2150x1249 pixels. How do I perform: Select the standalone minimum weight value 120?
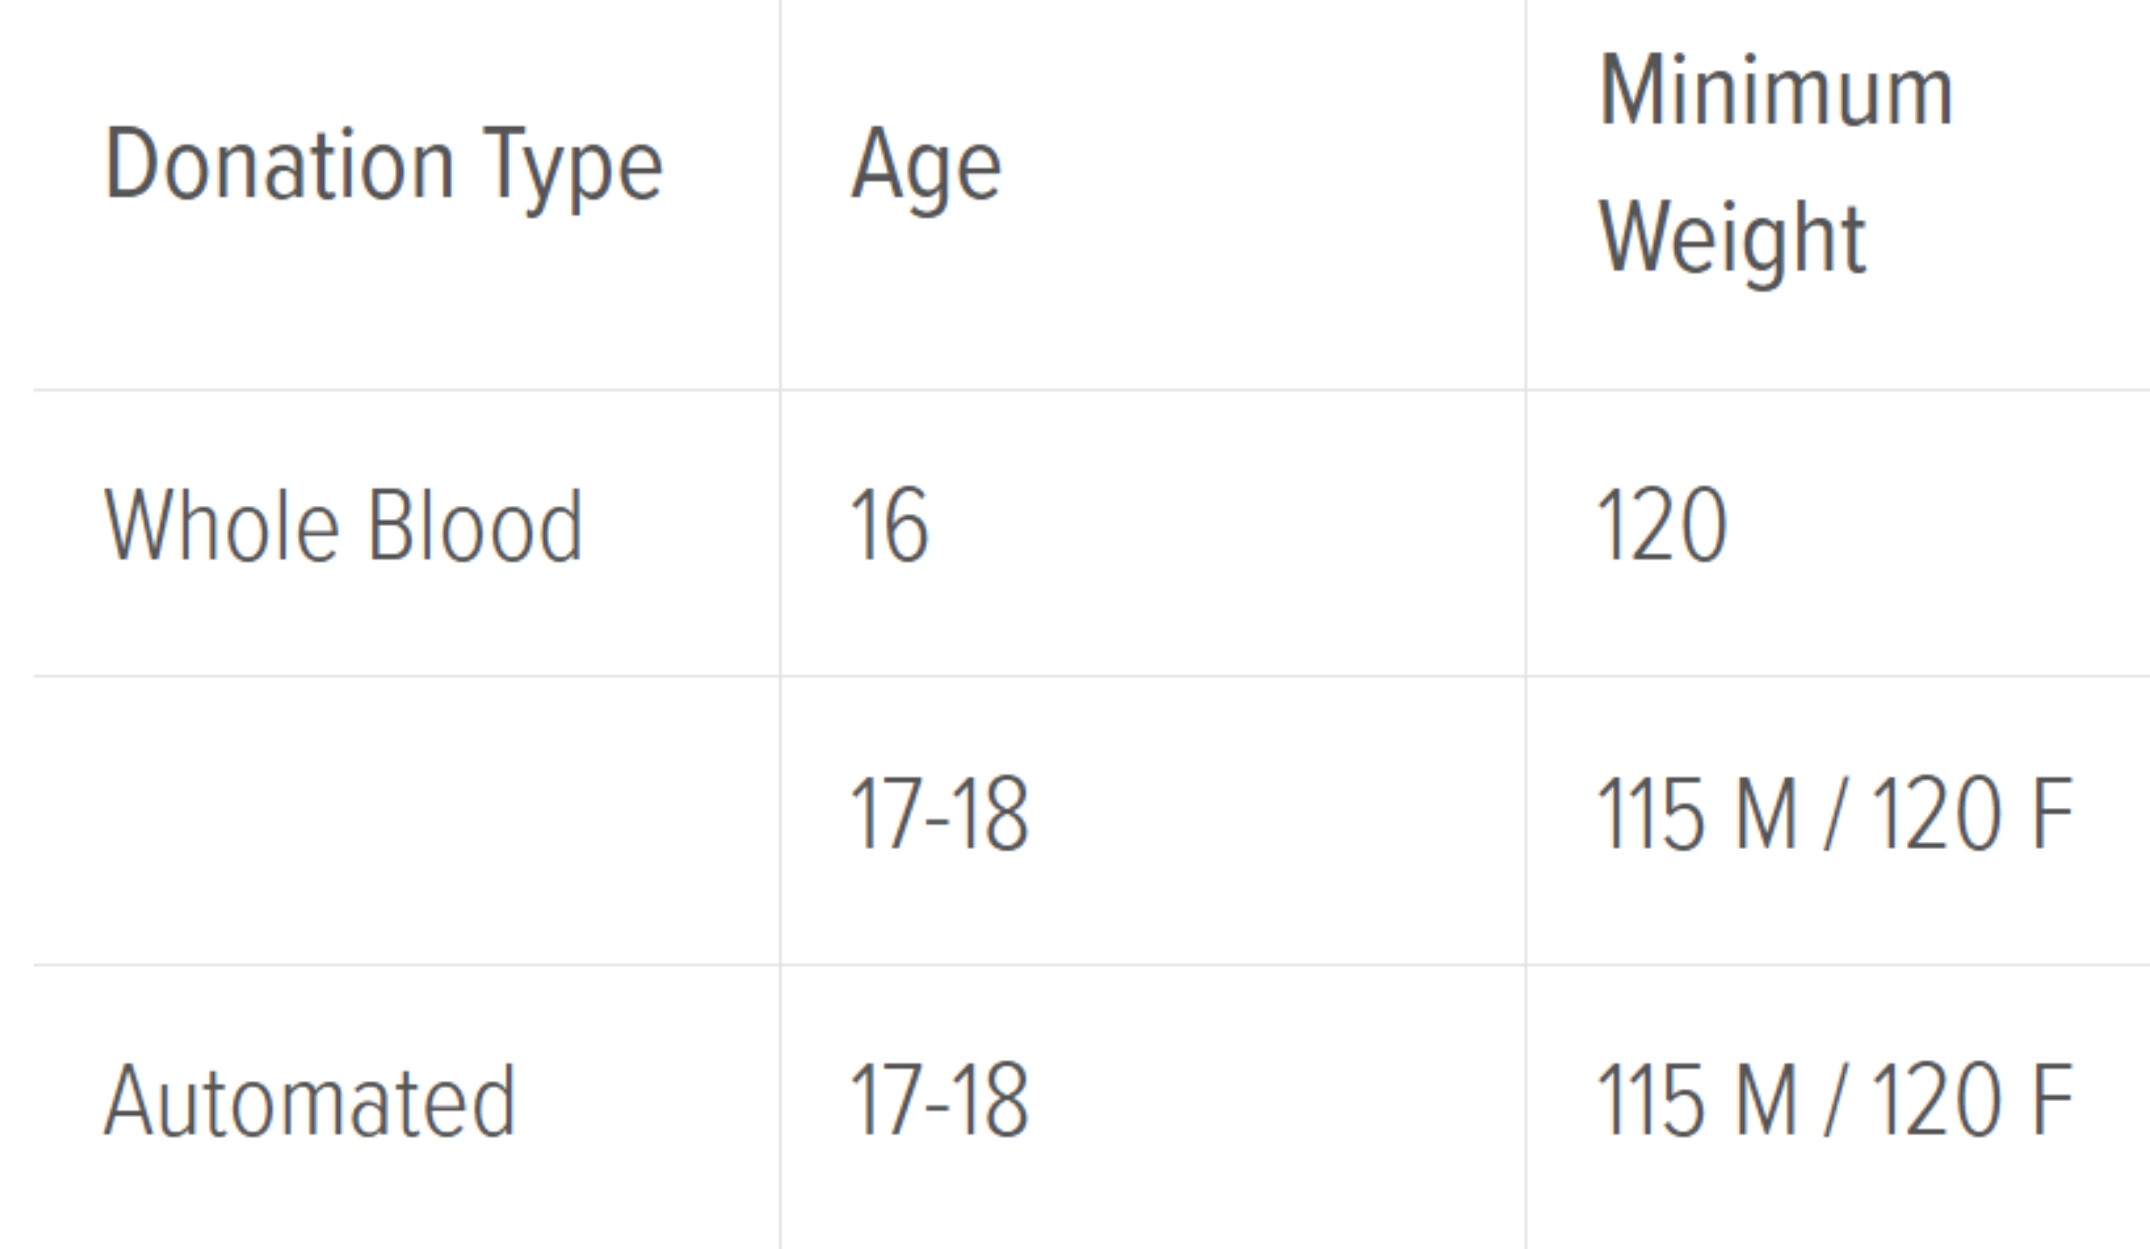(x=1662, y=526)
